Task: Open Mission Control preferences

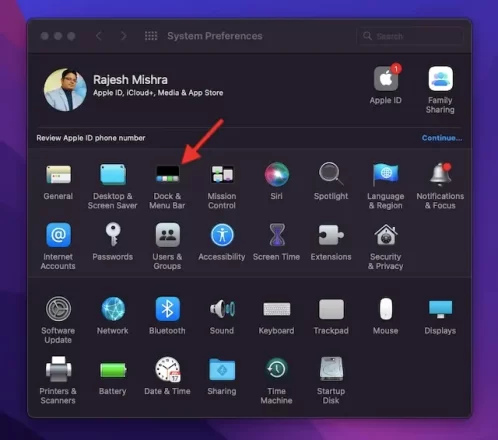Action: coord(222,174)
